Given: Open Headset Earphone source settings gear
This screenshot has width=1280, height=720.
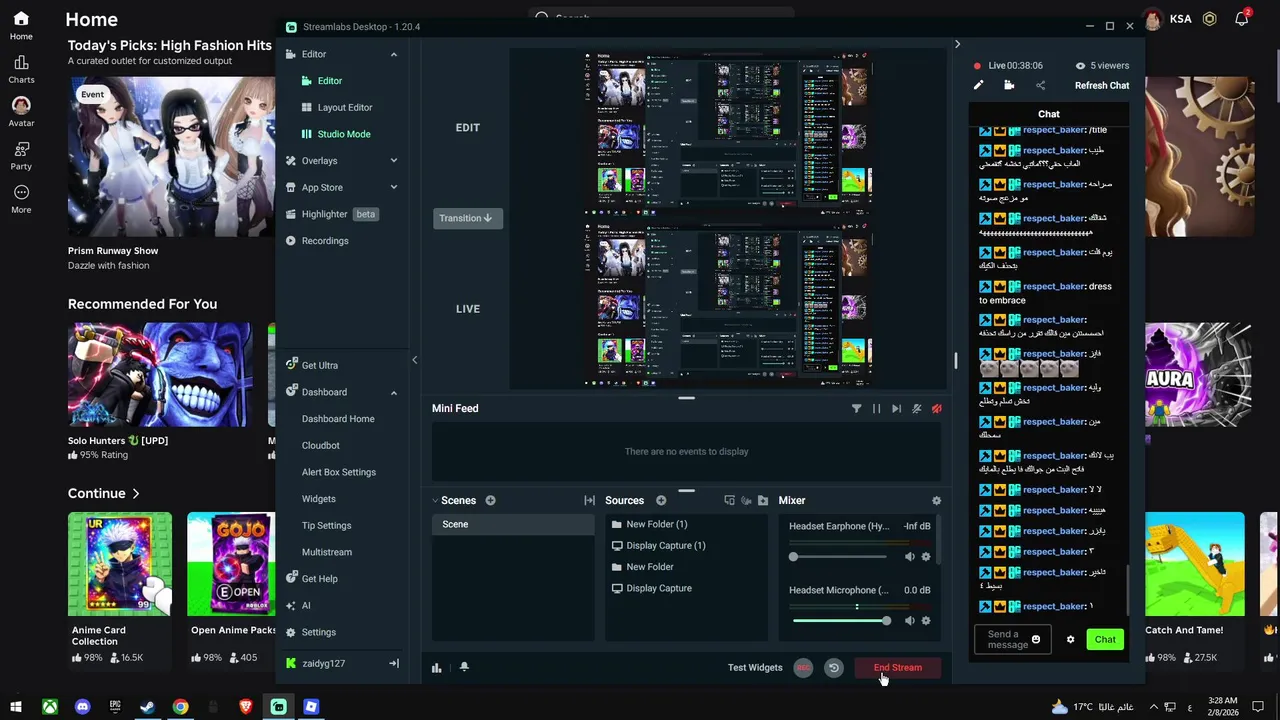Looking at the screenshot, I should point(926,557).
